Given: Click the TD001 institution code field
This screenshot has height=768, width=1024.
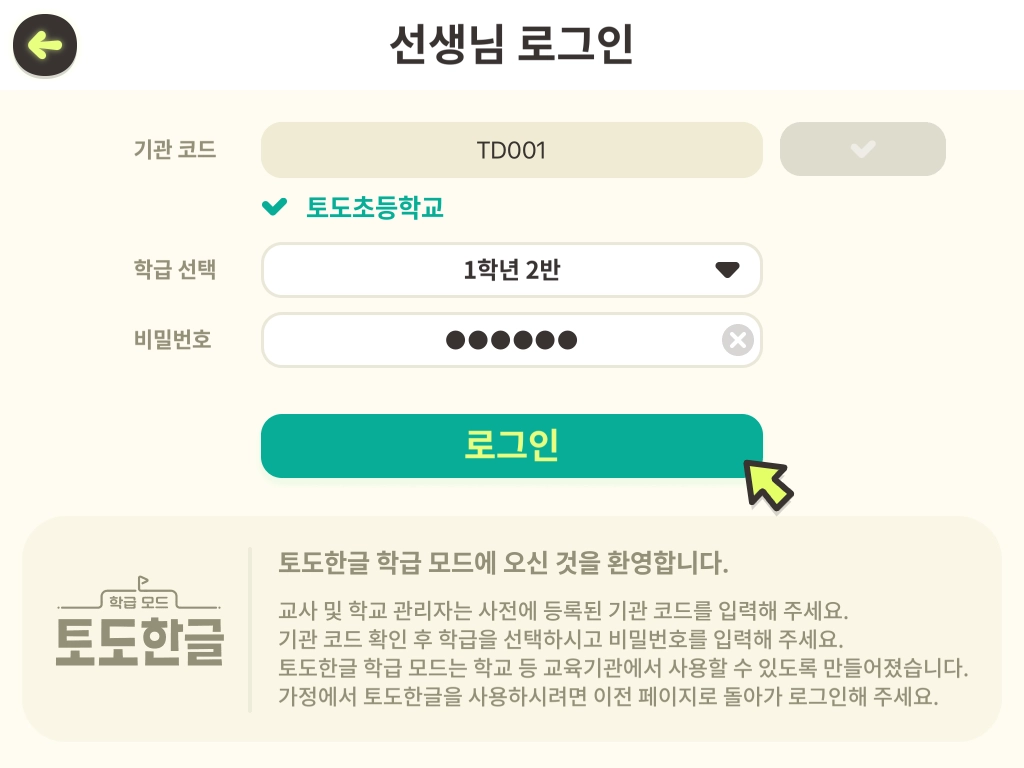Looking at the screenshot, I should tap(511, 150).
